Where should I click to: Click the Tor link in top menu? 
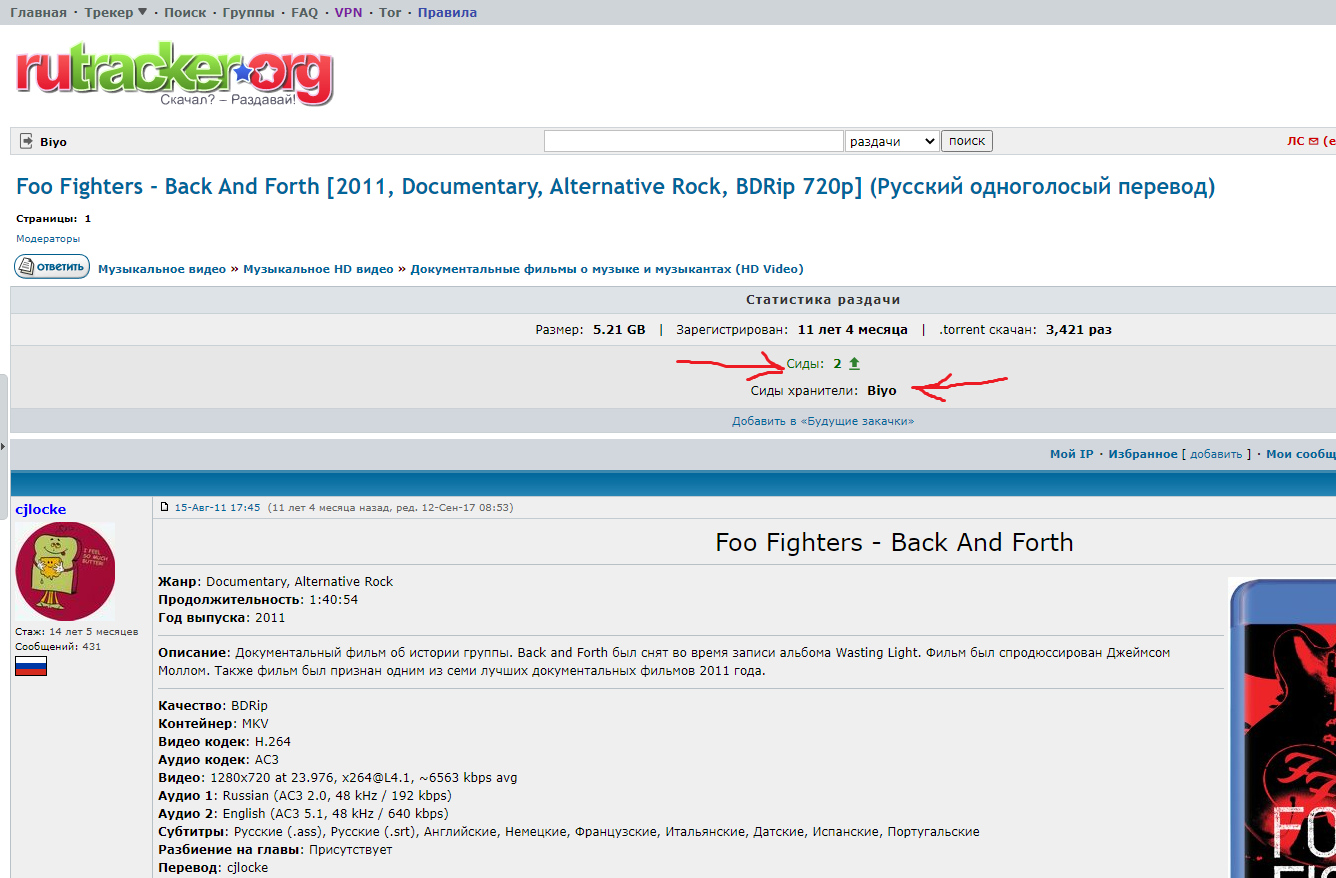[x=390, y=12]
